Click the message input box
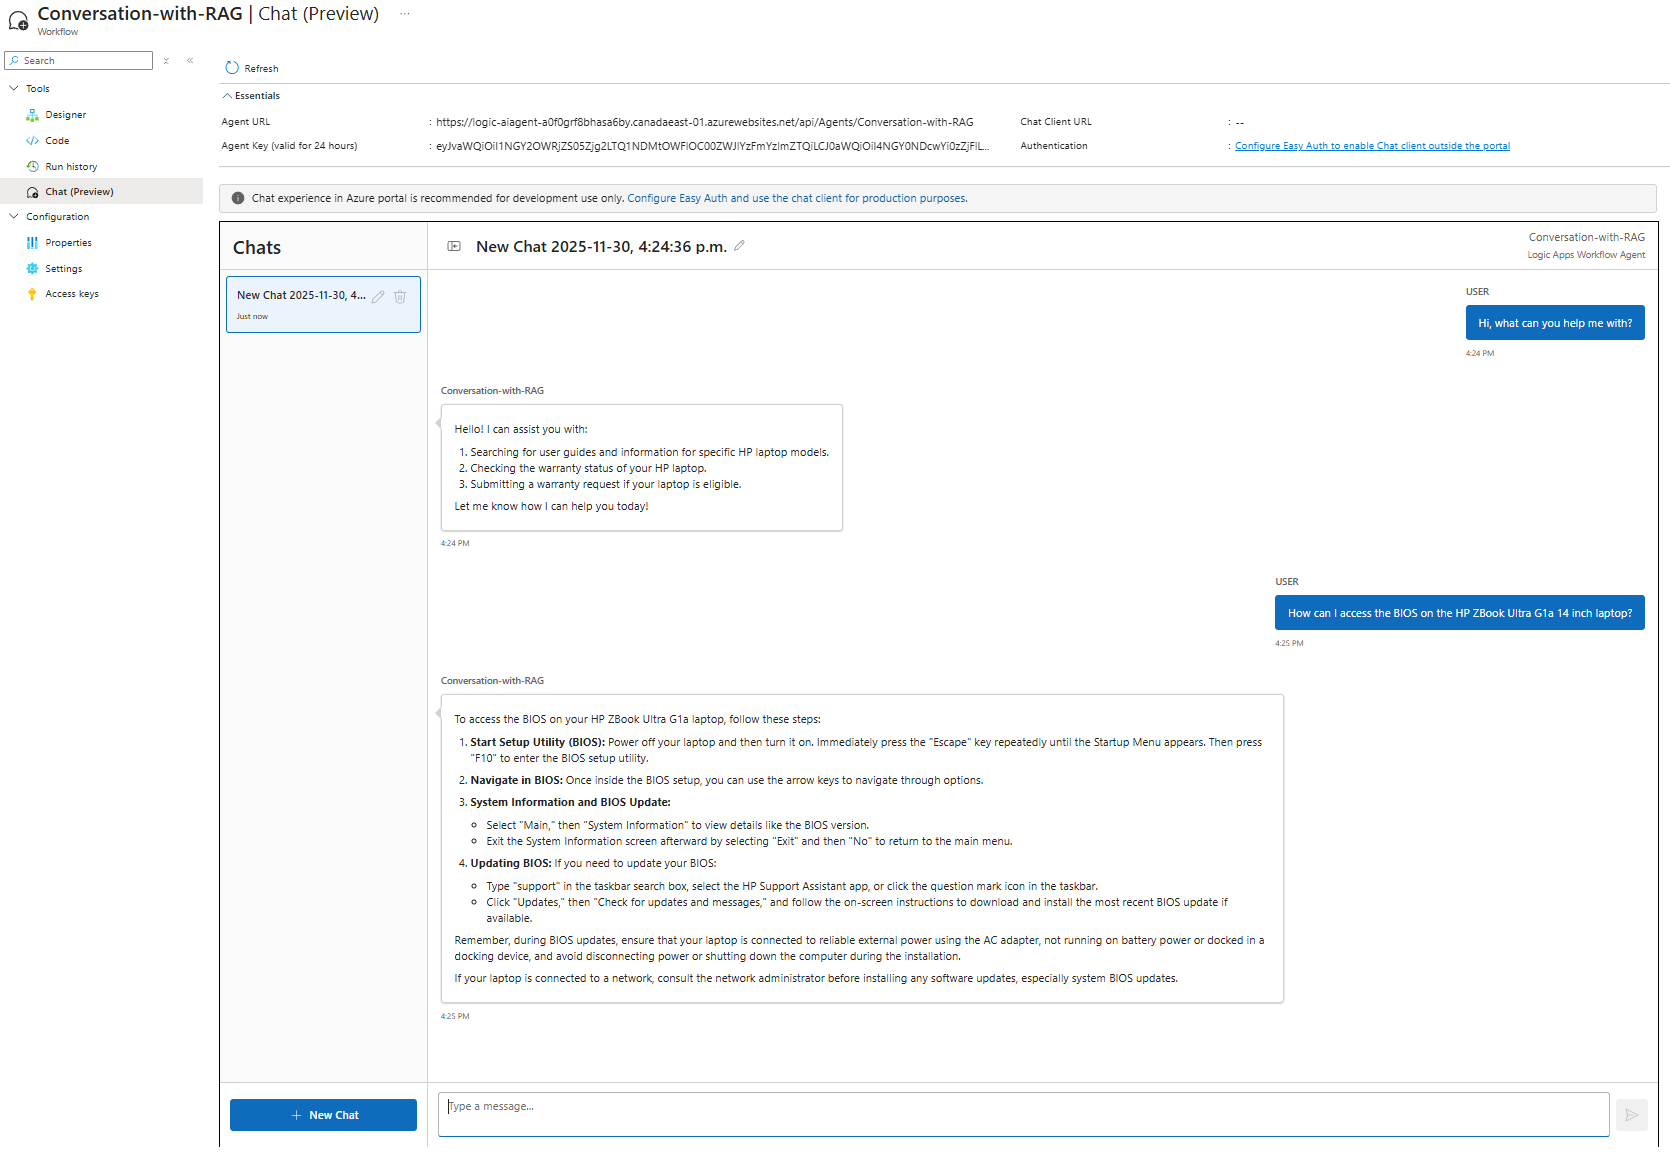Screen dimensions: 1670x1154 point(1022,1114)
